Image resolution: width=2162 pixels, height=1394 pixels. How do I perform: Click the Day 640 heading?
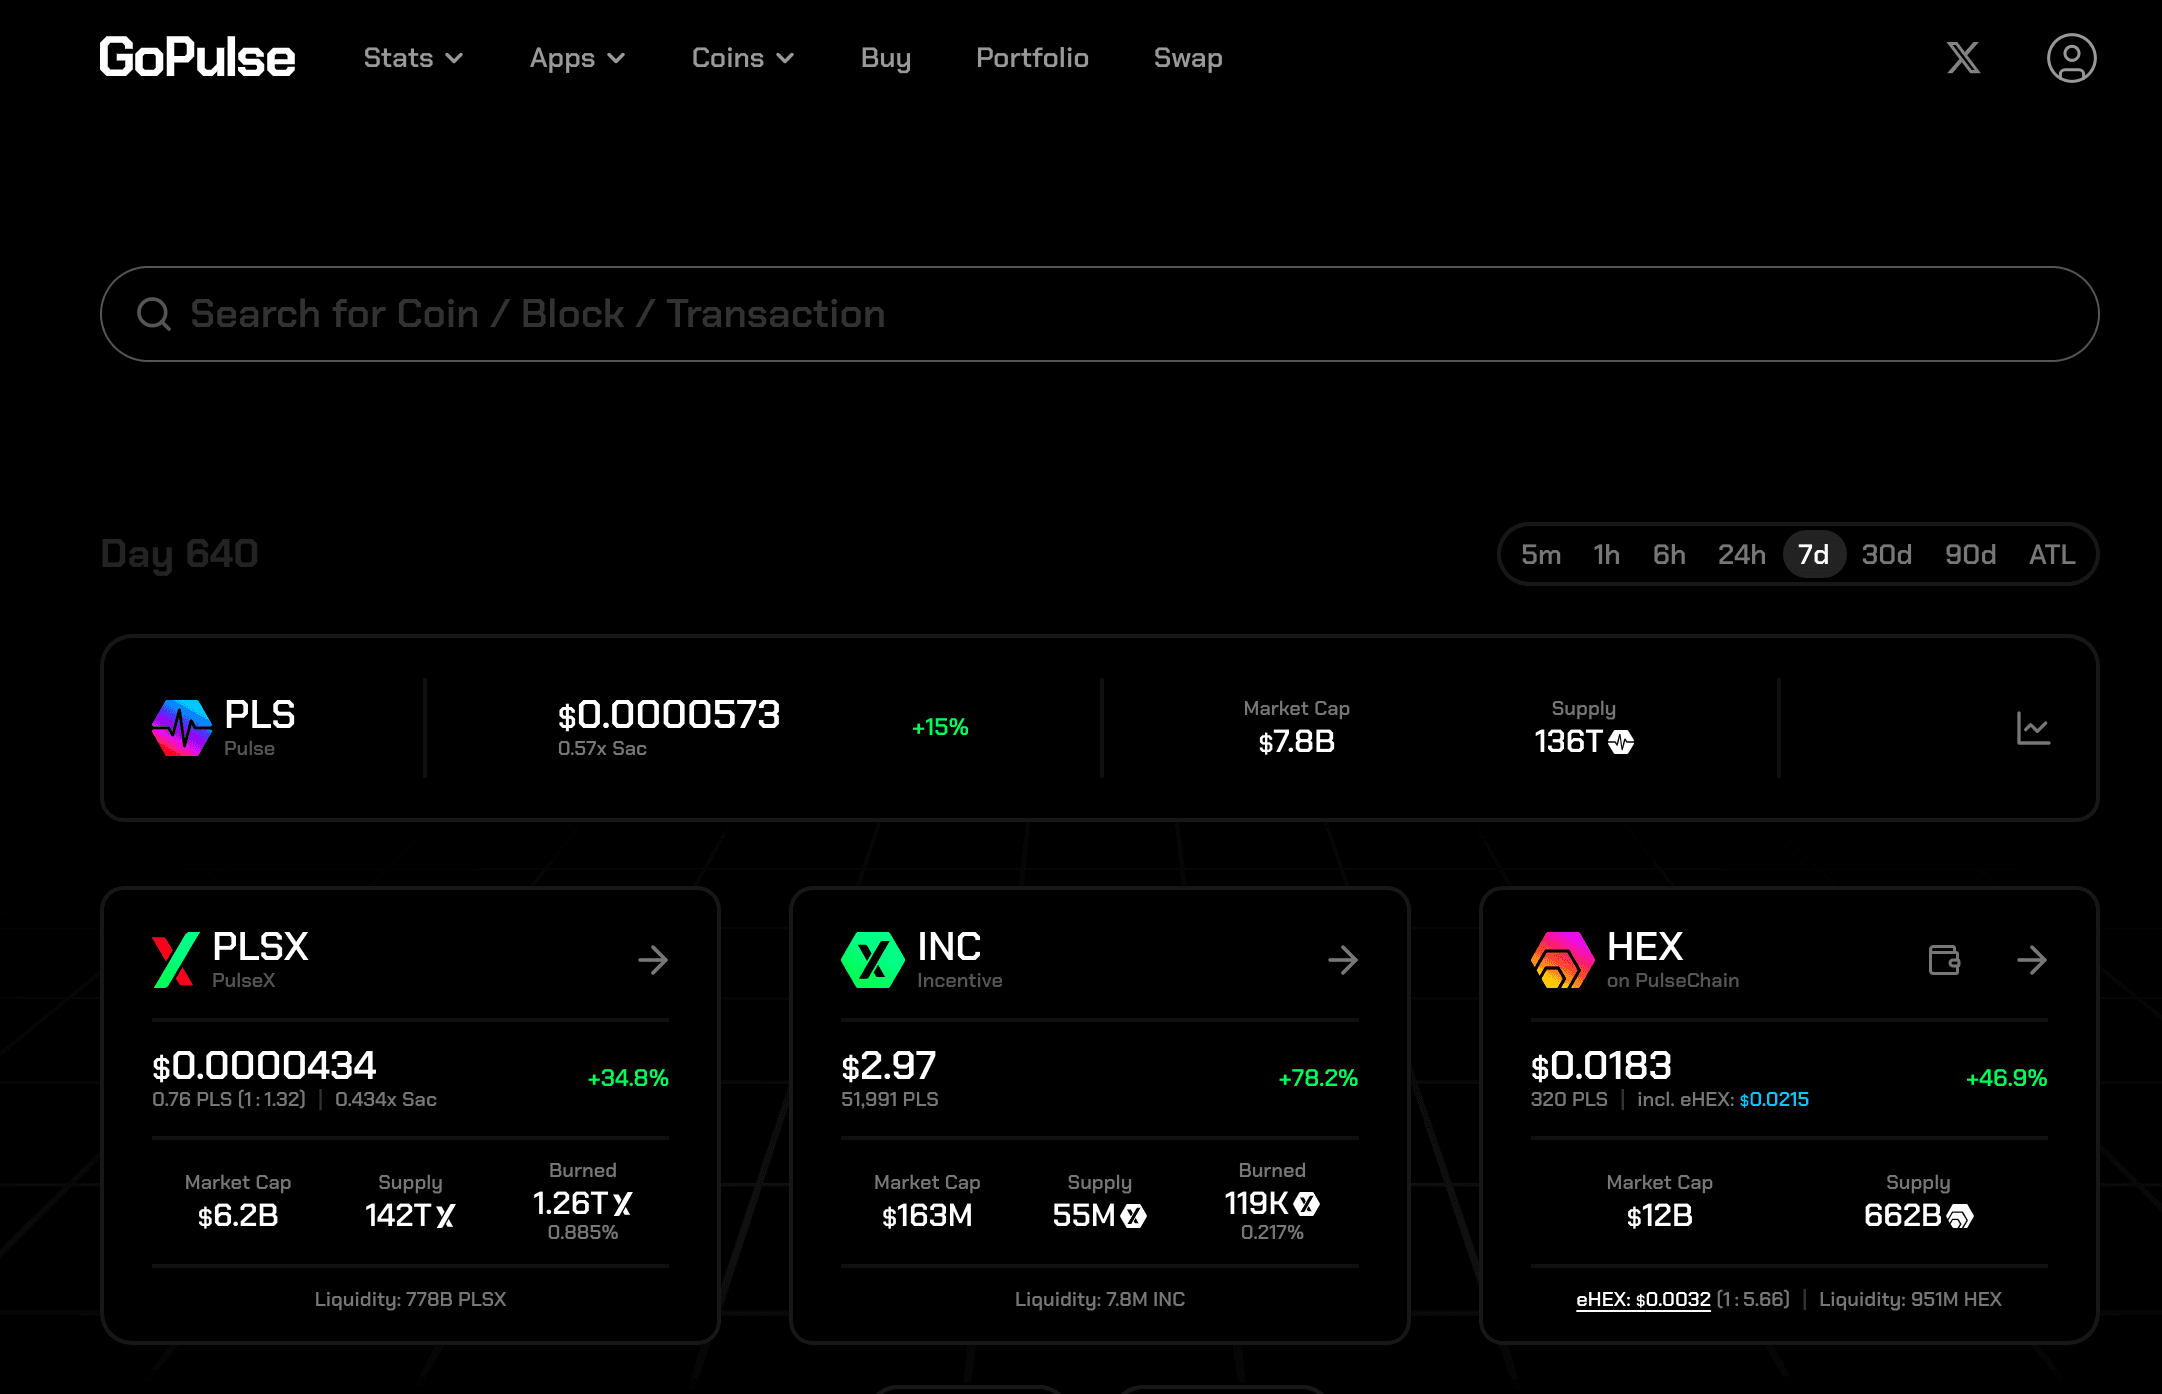pos(180,554)
